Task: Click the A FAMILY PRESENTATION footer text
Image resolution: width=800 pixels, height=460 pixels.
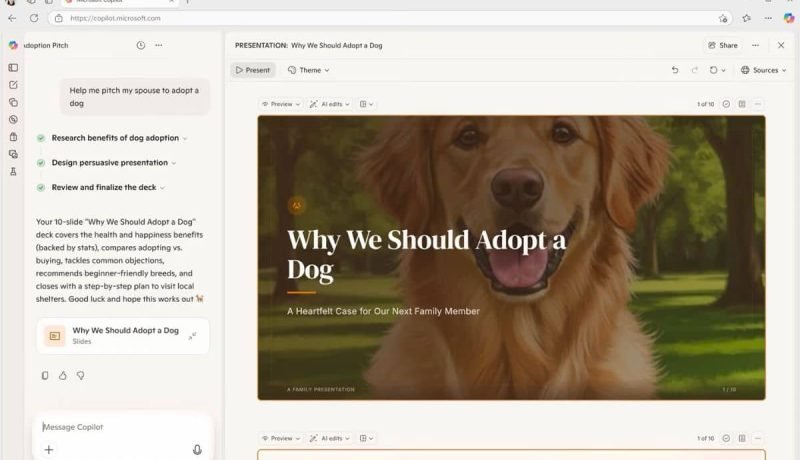Action: [320, 389]
